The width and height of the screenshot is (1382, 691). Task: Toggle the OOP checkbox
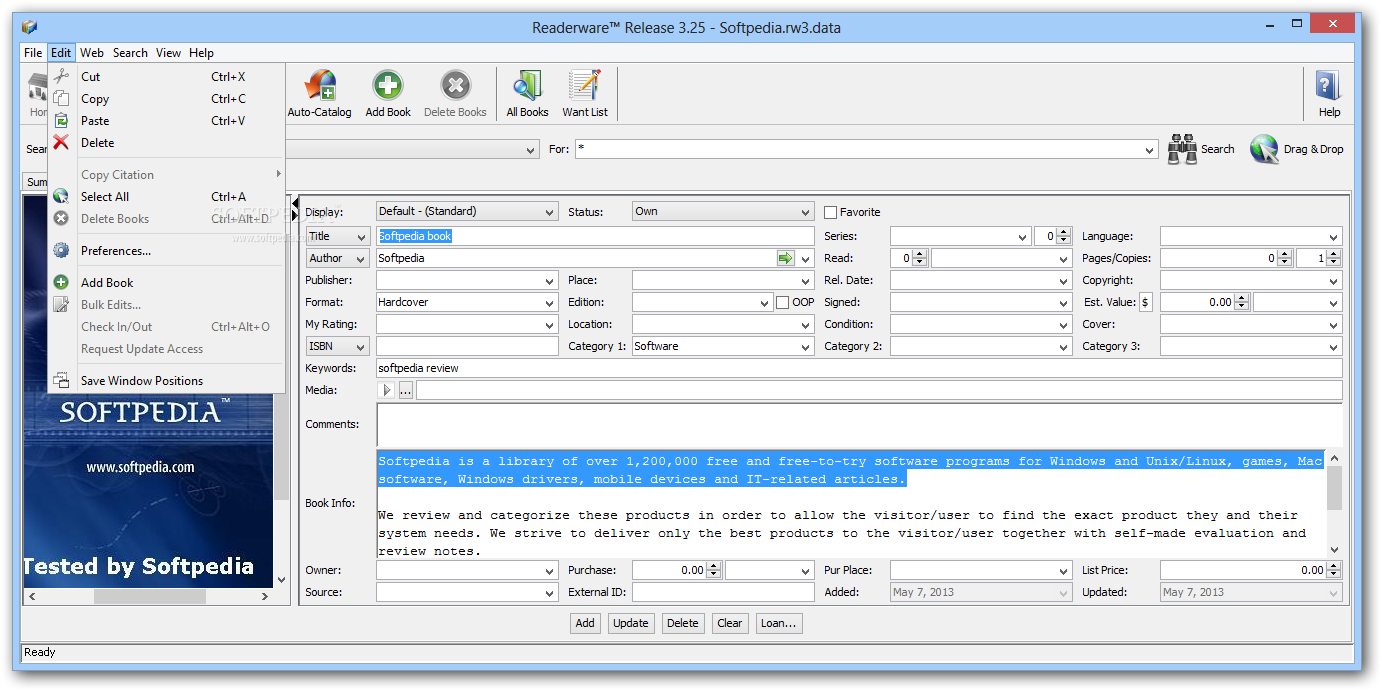pyautogui.click(x=782, y=302)
